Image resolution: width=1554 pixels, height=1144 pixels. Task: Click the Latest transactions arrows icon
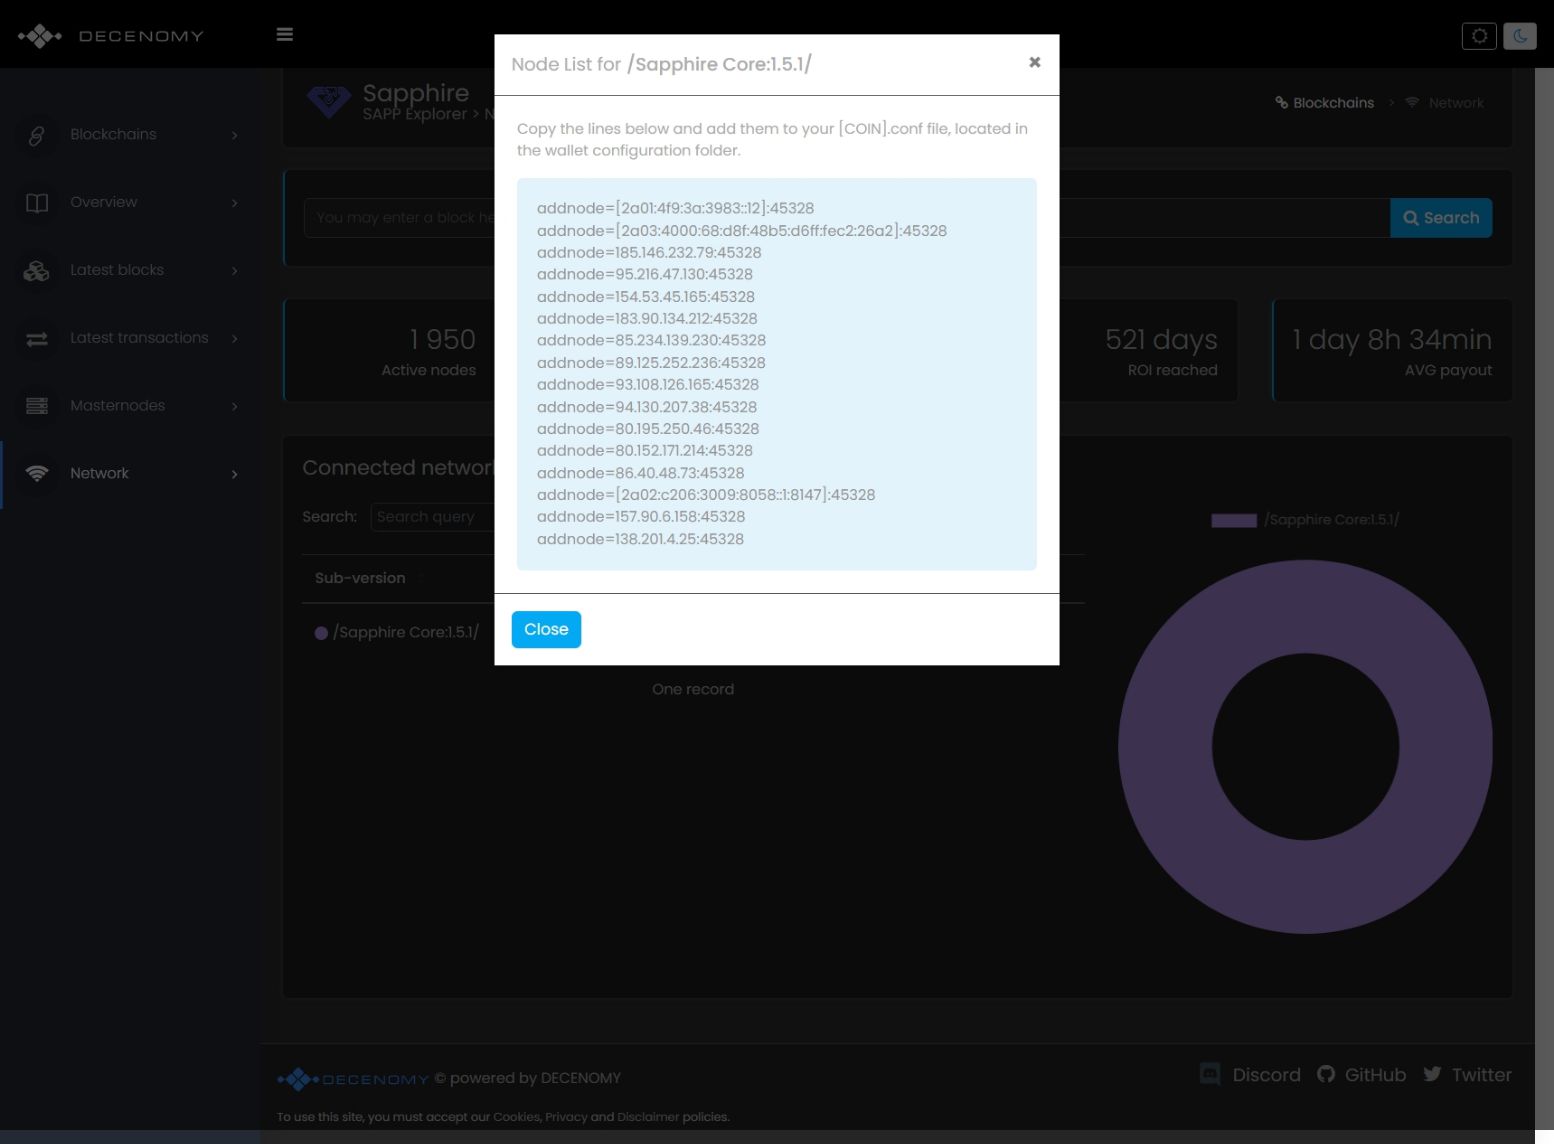click(37, 339)
